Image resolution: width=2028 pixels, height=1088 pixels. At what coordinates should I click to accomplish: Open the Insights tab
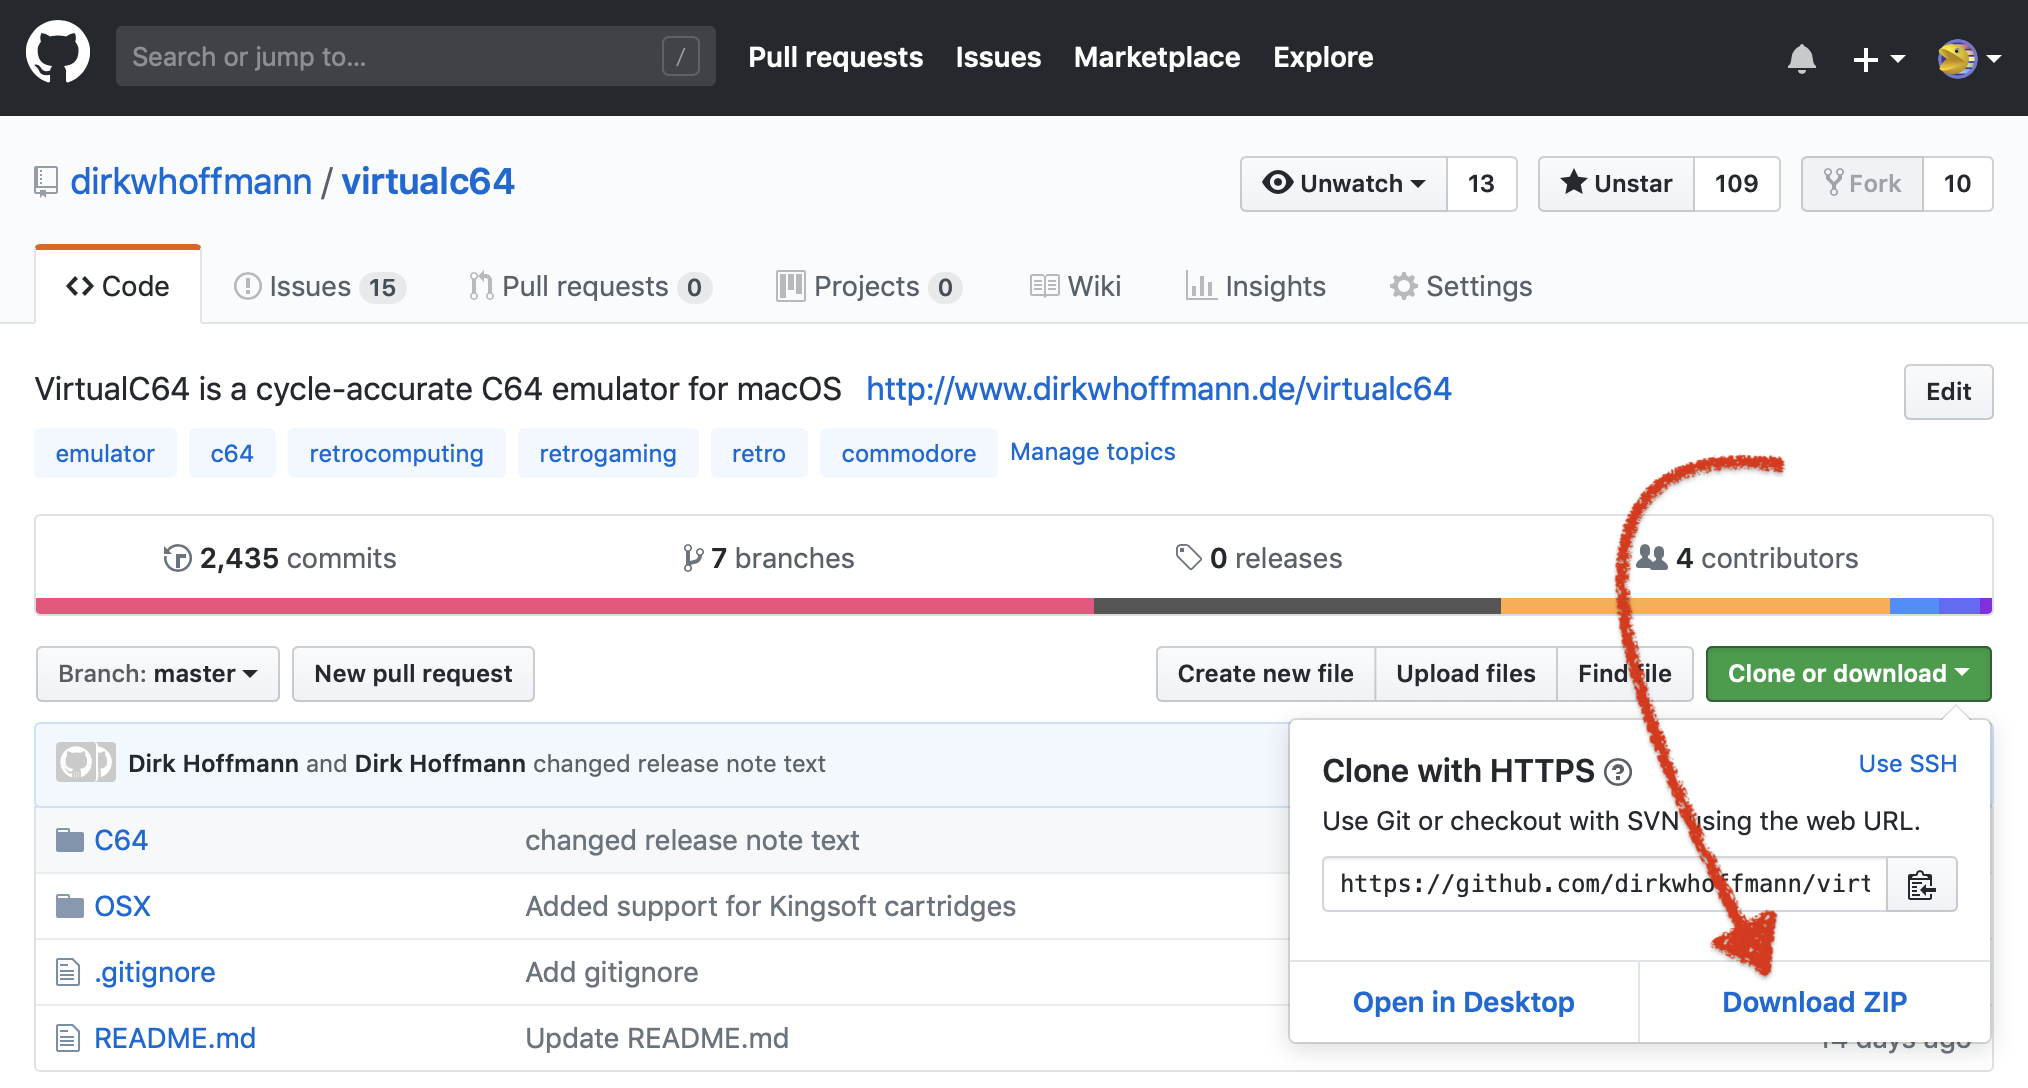(1255, 287)
